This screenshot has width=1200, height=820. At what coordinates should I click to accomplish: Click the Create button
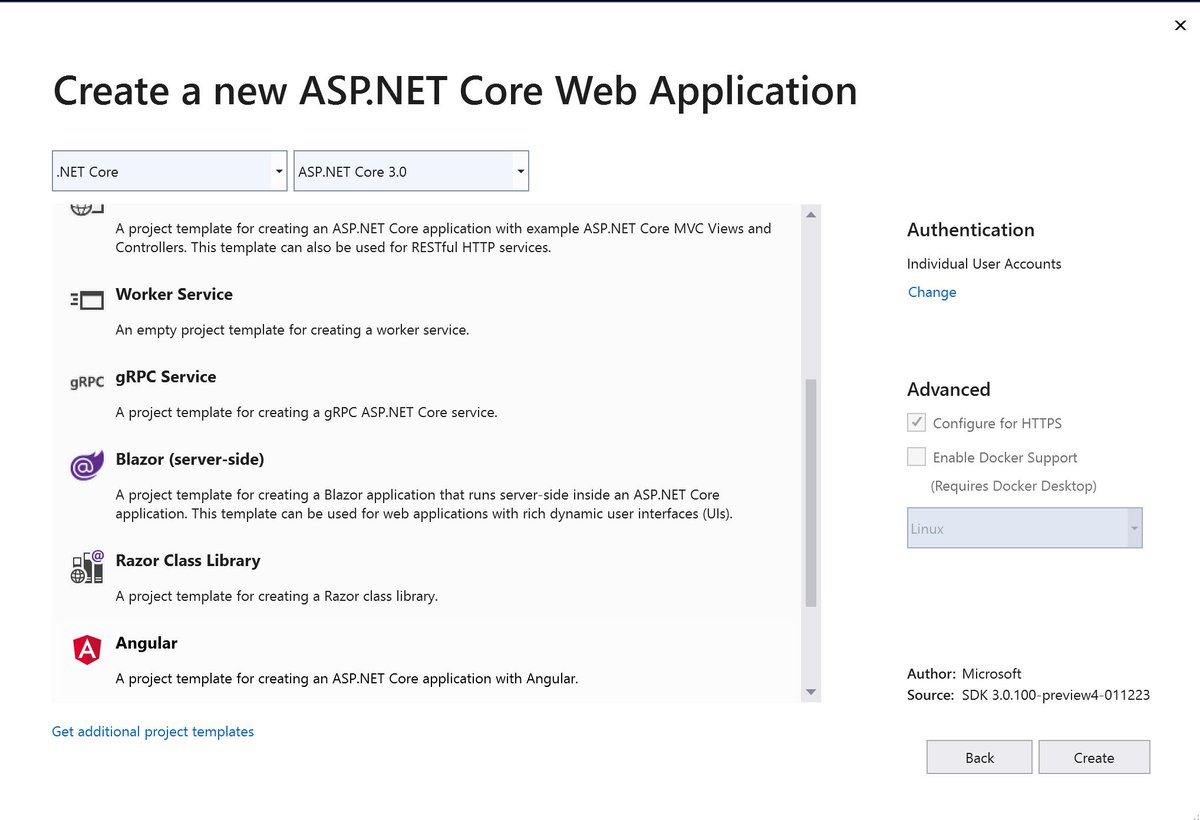(1094, 757)
